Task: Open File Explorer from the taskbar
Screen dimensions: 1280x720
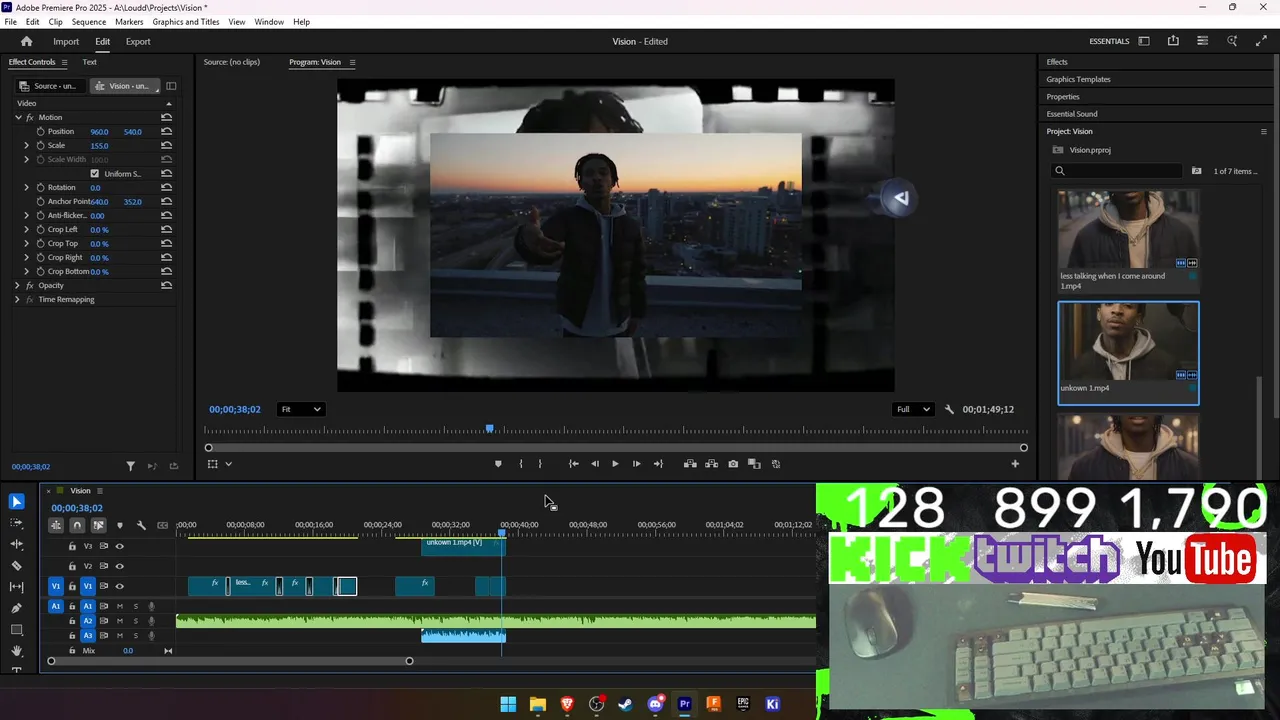Action: (537, 704)
